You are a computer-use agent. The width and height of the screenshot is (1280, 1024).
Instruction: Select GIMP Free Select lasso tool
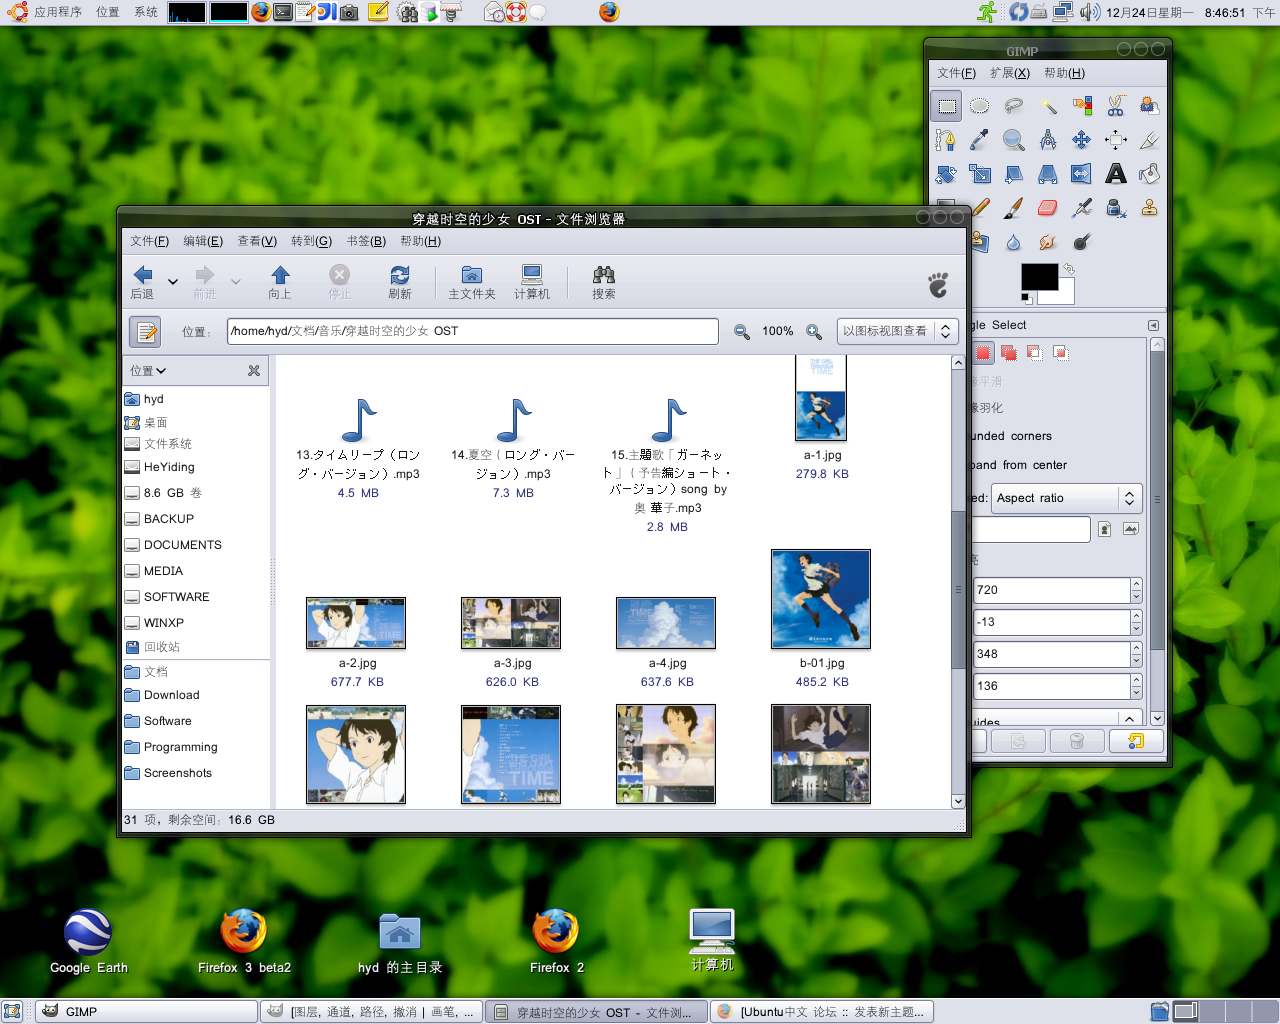(x=1014, y=106)
